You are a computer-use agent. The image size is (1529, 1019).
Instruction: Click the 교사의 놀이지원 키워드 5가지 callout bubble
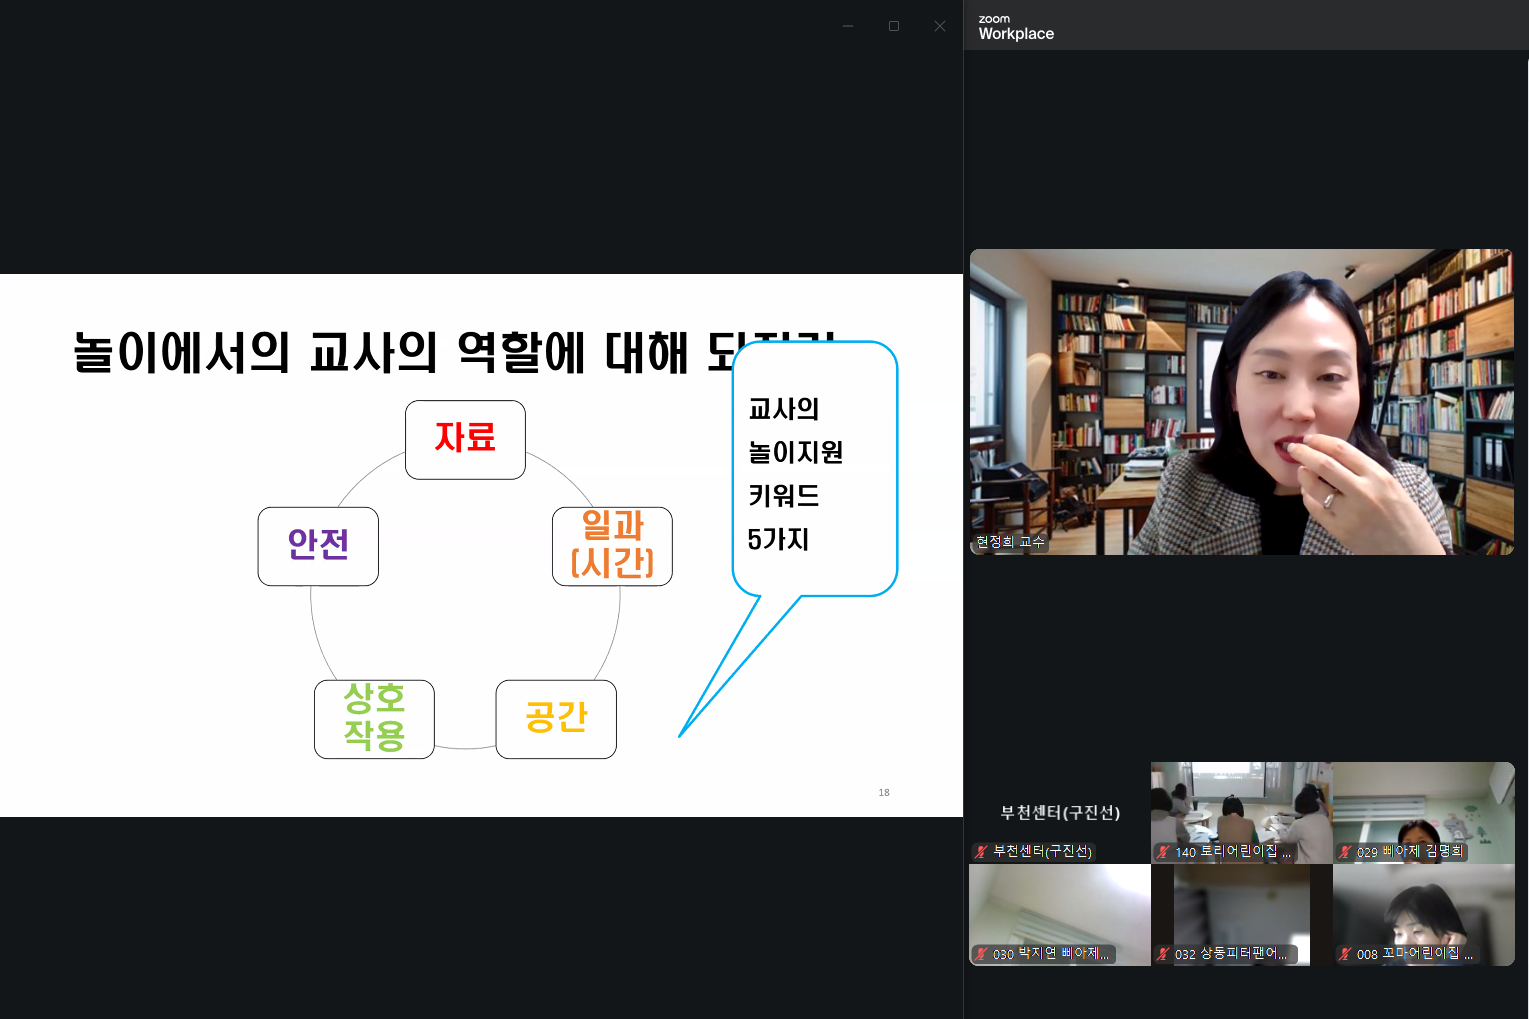point(814,470)
